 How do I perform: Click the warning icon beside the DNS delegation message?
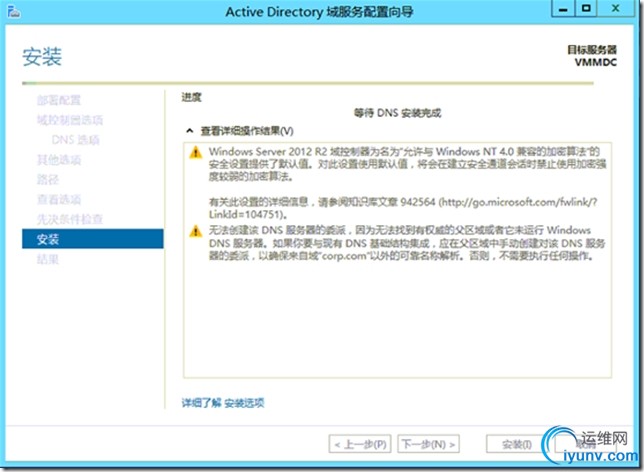click(x=196, y=231)
